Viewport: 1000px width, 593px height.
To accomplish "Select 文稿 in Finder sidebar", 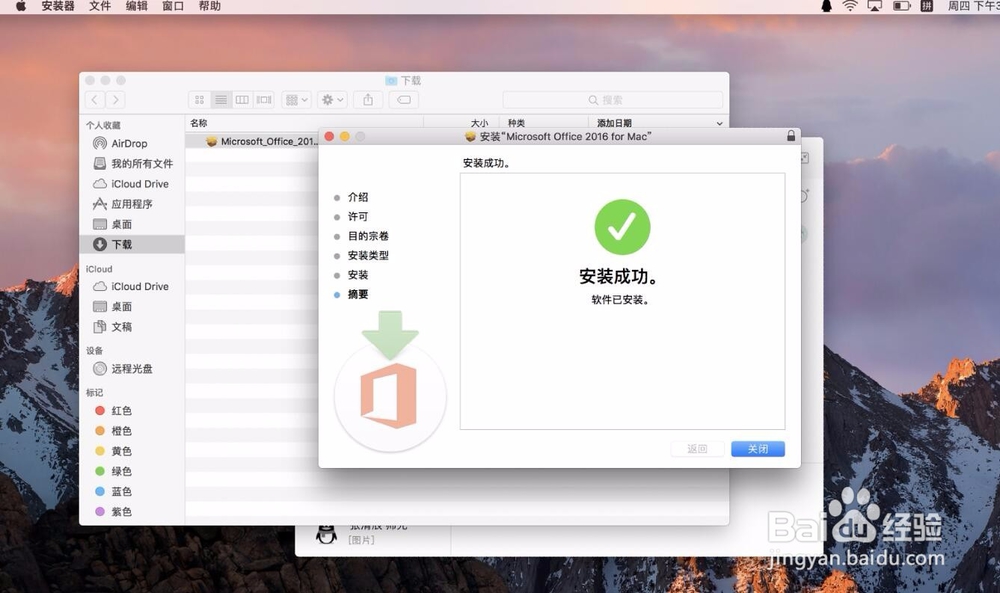I will (x=132, y=327).
